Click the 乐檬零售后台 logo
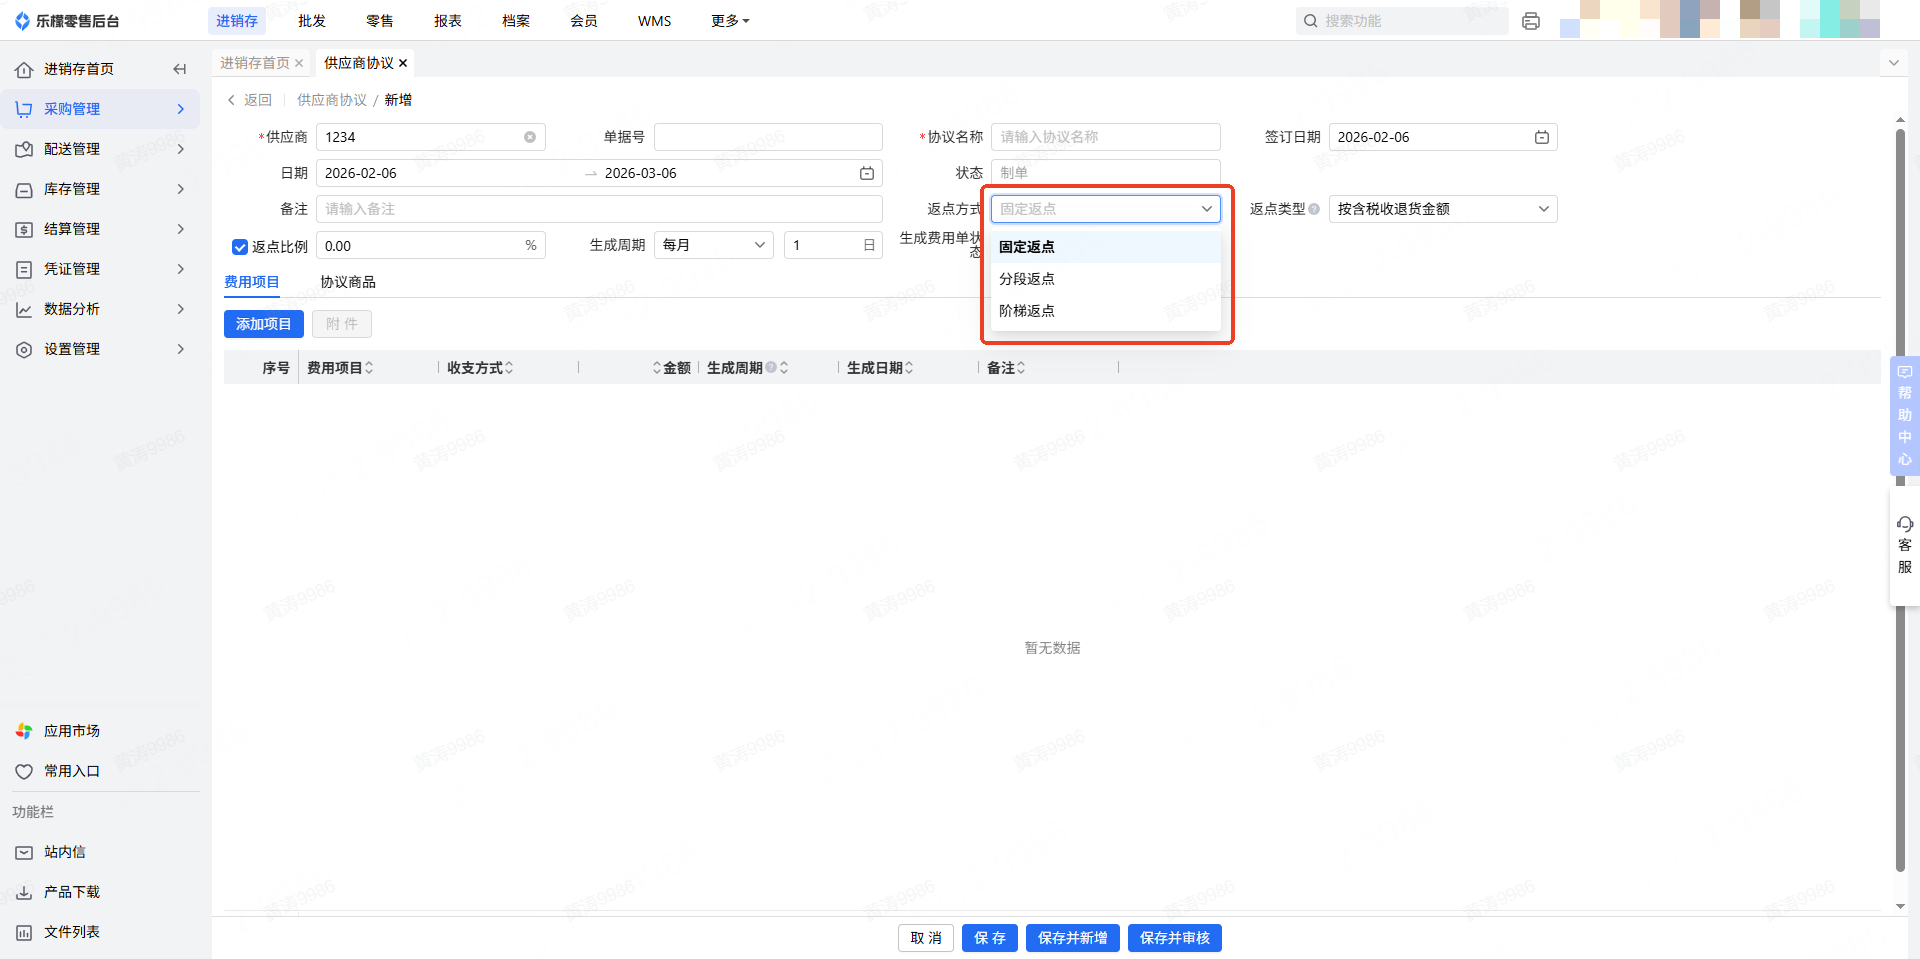Viewport: 1920px width, 959px height. [x=67, y=21]
